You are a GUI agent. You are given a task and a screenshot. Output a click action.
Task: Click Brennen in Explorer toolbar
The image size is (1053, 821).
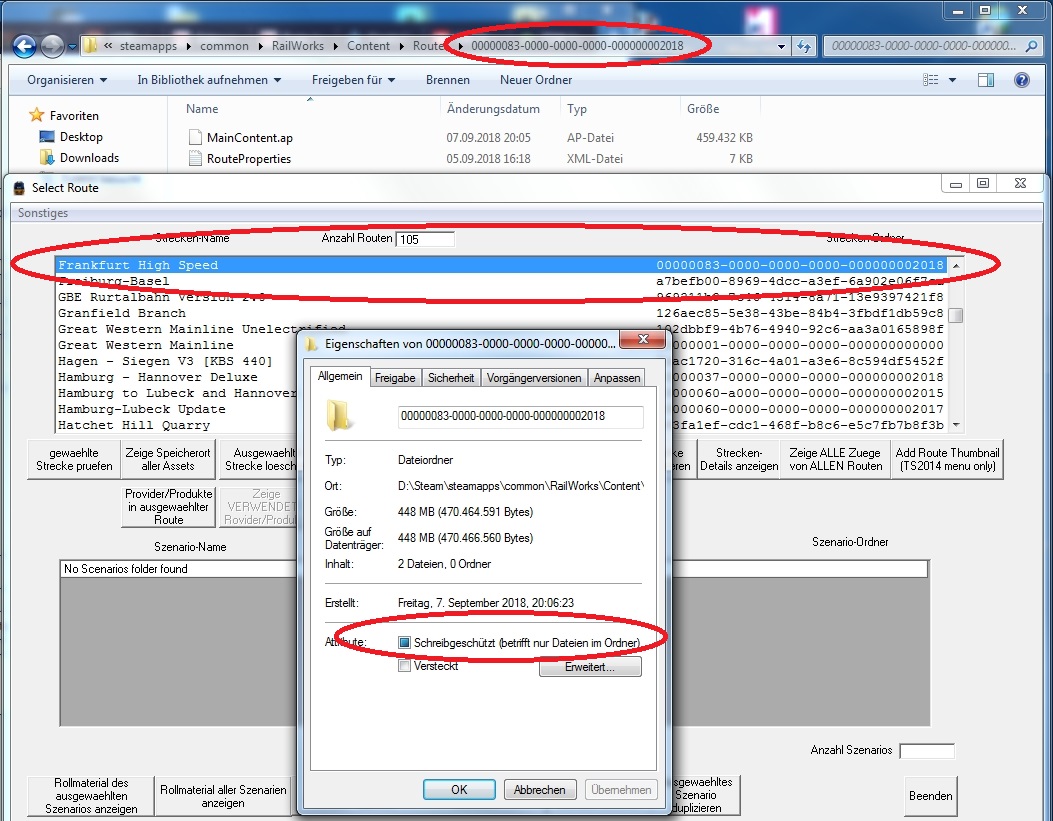(x=448, y=80)
